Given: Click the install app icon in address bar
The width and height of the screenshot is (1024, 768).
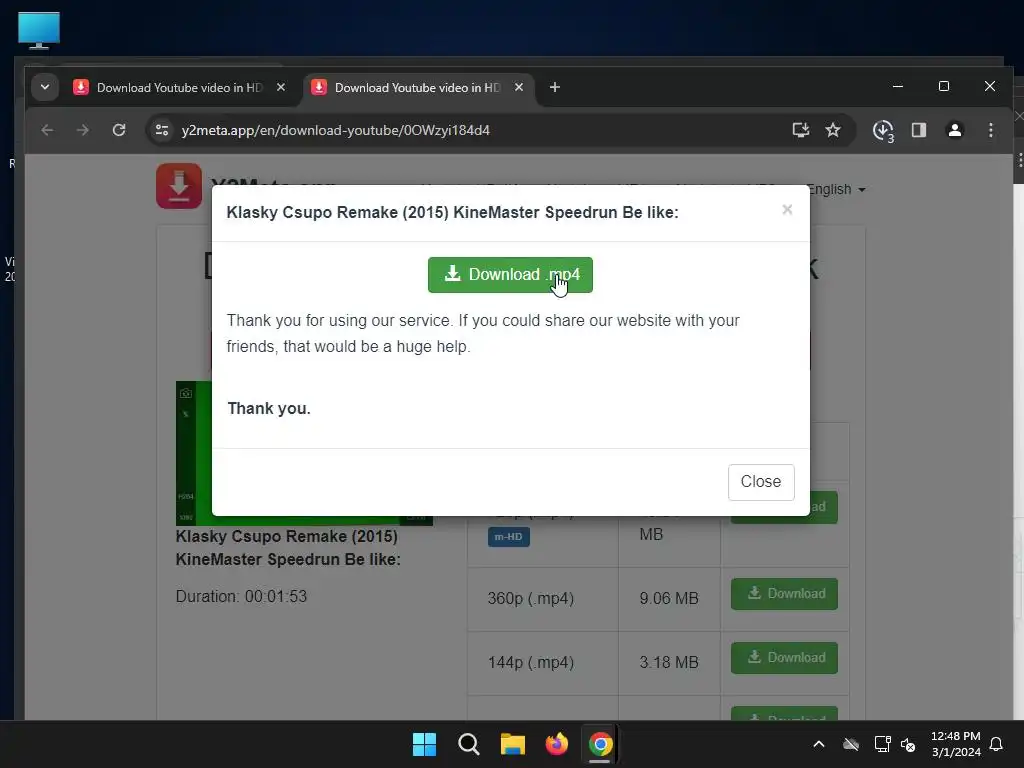Looking at the screenshot, I should 801,130.
